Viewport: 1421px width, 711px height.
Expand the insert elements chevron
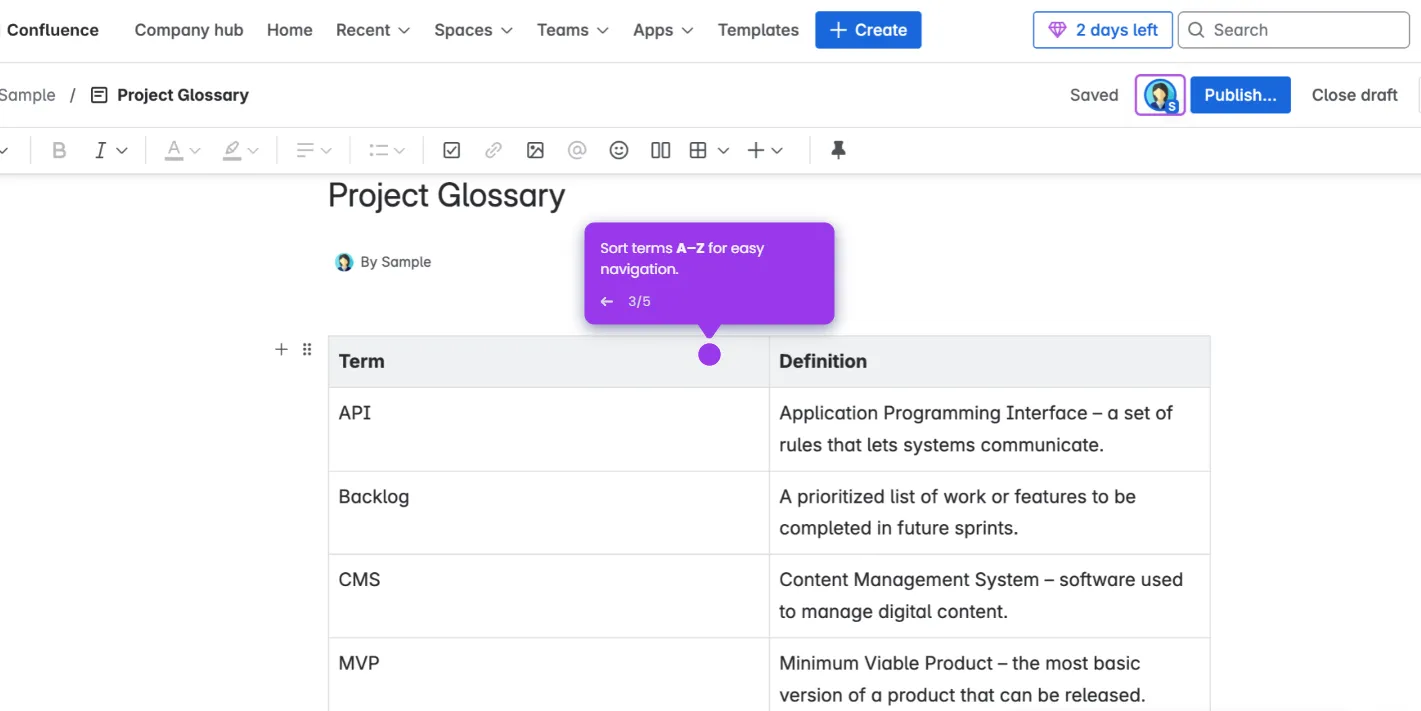(x=777, y=150)
